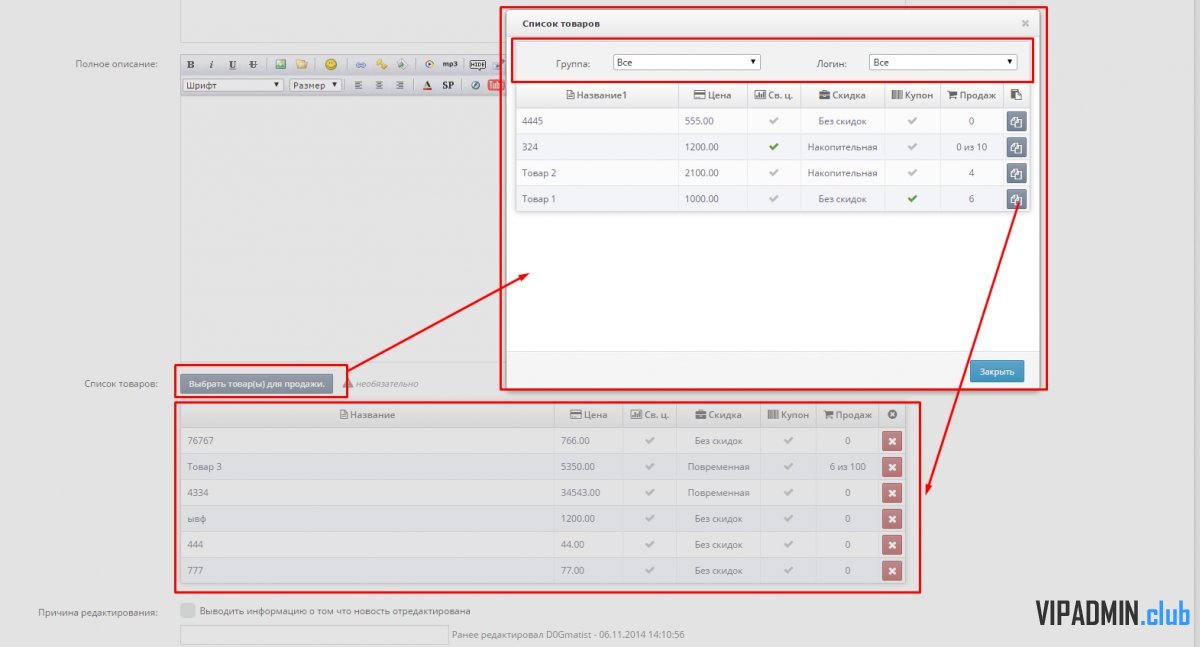Image resolution: width=1200 pixels, height=647 pixels.
Task: Copy product 4445 with its add icon
Action: [1016, 122]
